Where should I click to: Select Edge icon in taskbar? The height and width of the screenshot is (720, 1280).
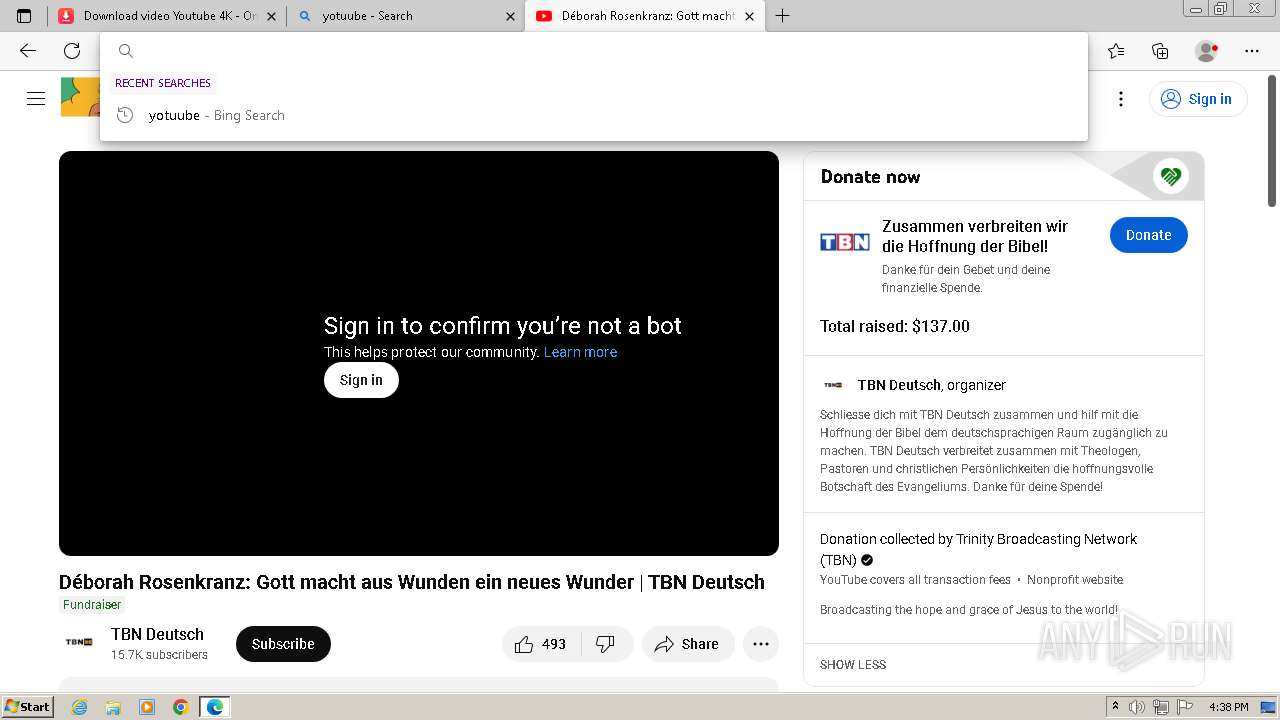tap(215, 707)
